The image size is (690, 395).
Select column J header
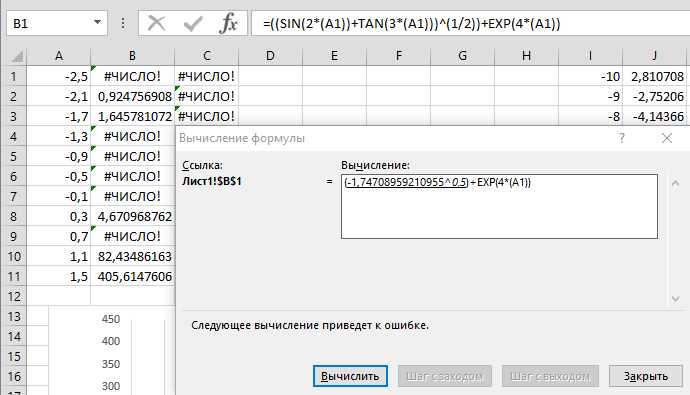pos(654,56)
